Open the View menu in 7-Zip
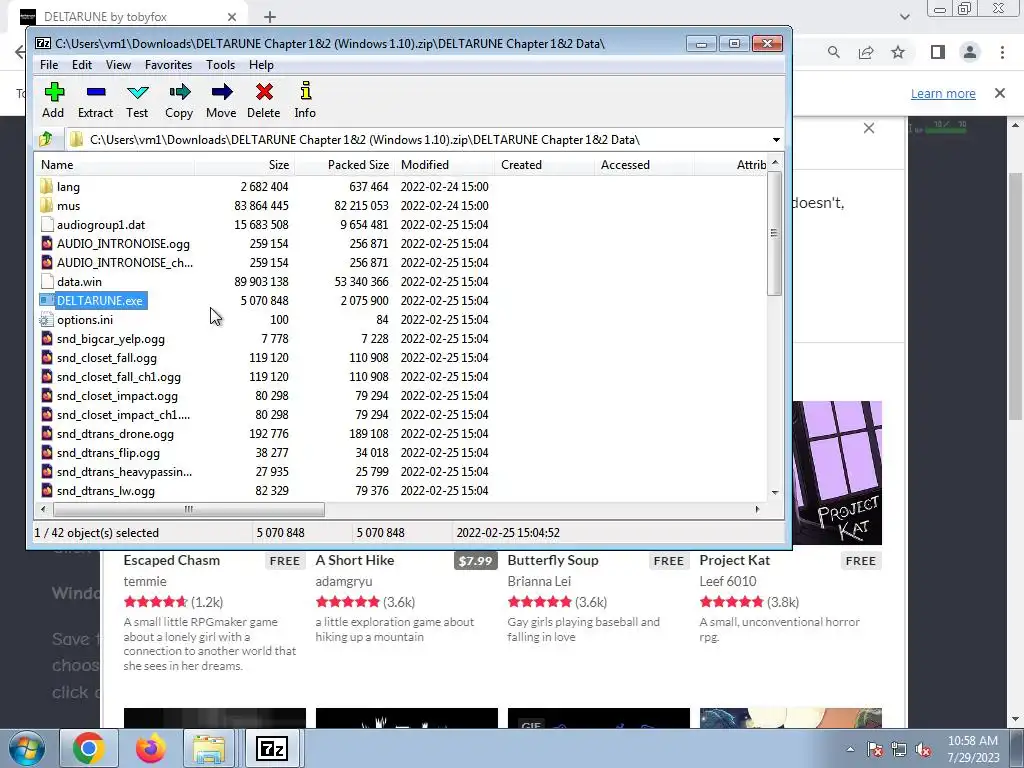Screen dimensions: 1024x768 point(118,65)
